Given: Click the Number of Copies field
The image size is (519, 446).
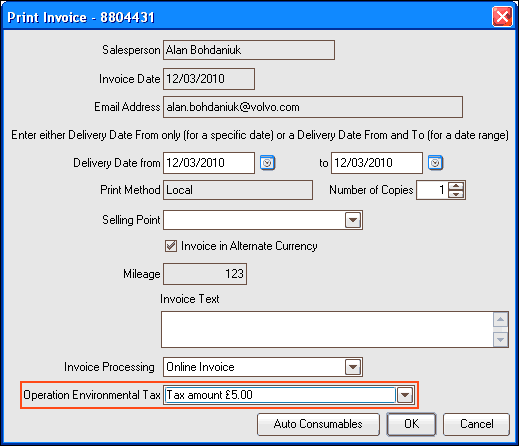Looking at the screenshot, I should 432,190.
